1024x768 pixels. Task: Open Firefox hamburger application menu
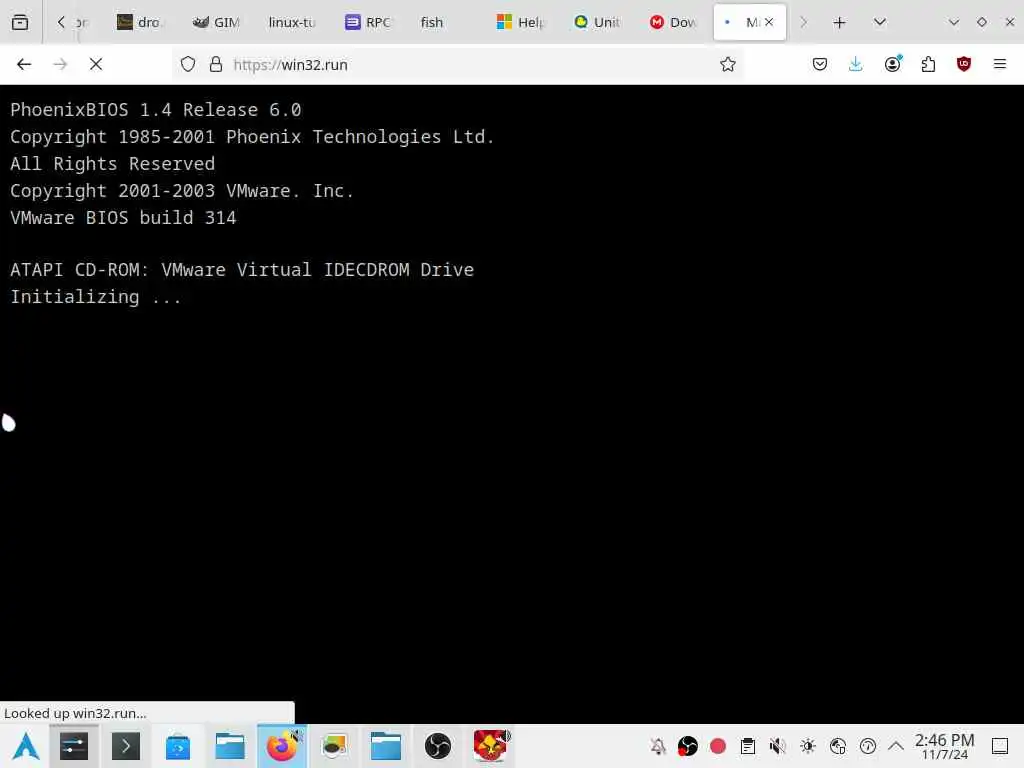coord(1000,64)
